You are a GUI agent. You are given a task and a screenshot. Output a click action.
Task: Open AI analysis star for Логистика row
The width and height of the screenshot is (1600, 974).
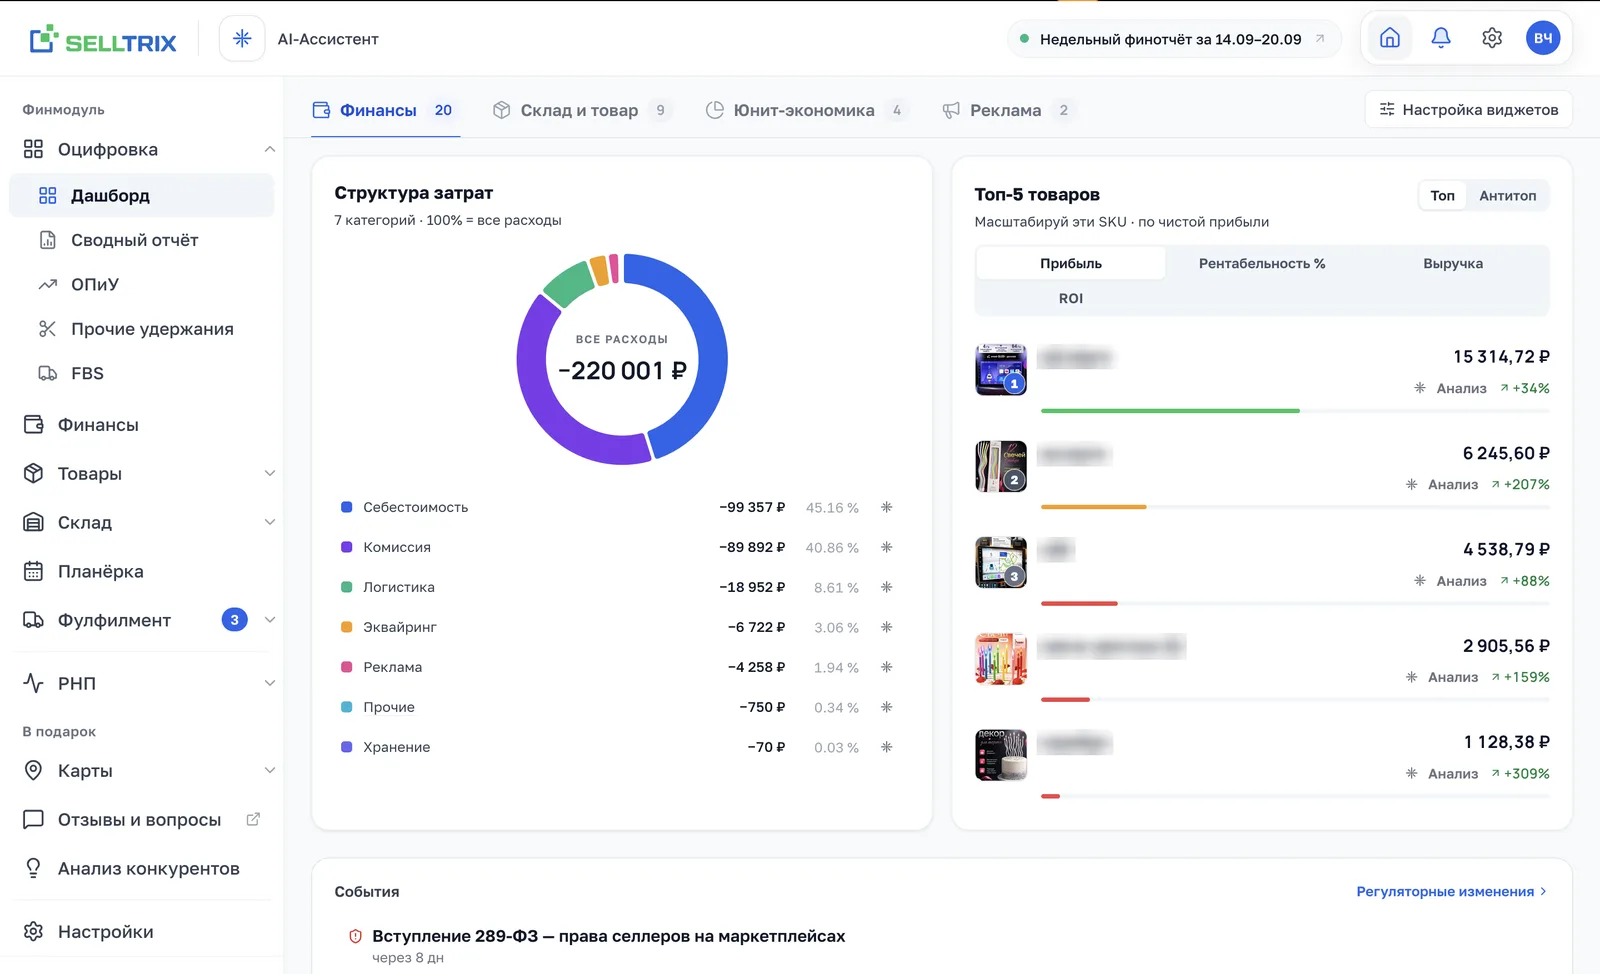click(886, 587)
